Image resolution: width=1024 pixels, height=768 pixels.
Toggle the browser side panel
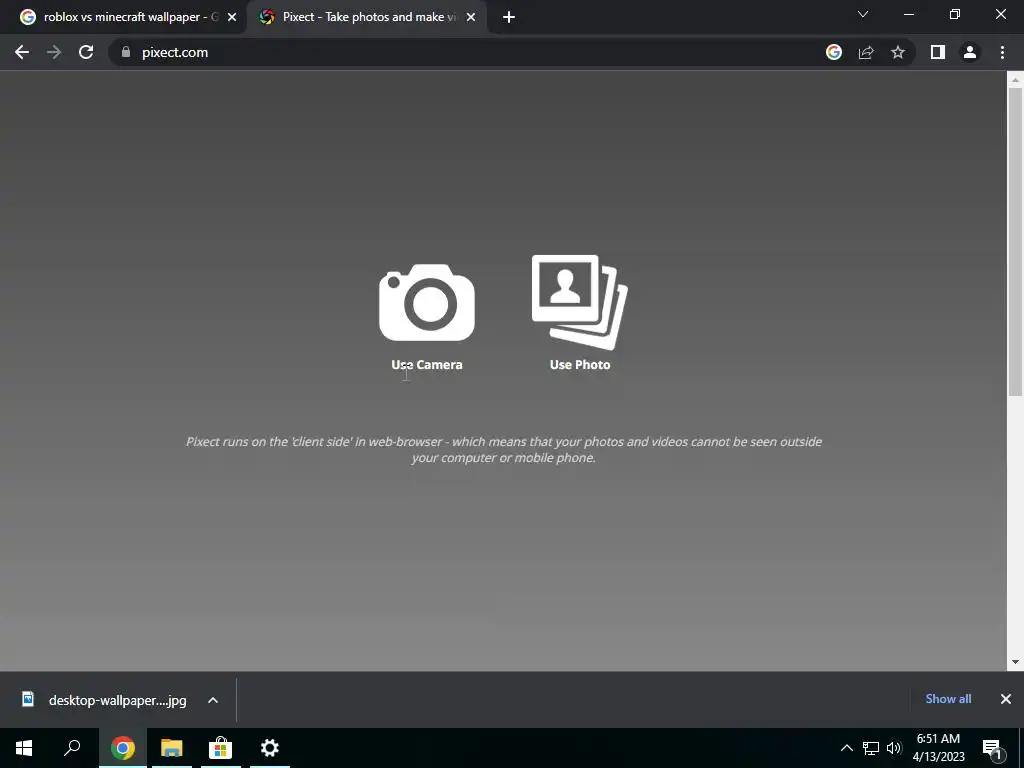(x=938, y=52)
